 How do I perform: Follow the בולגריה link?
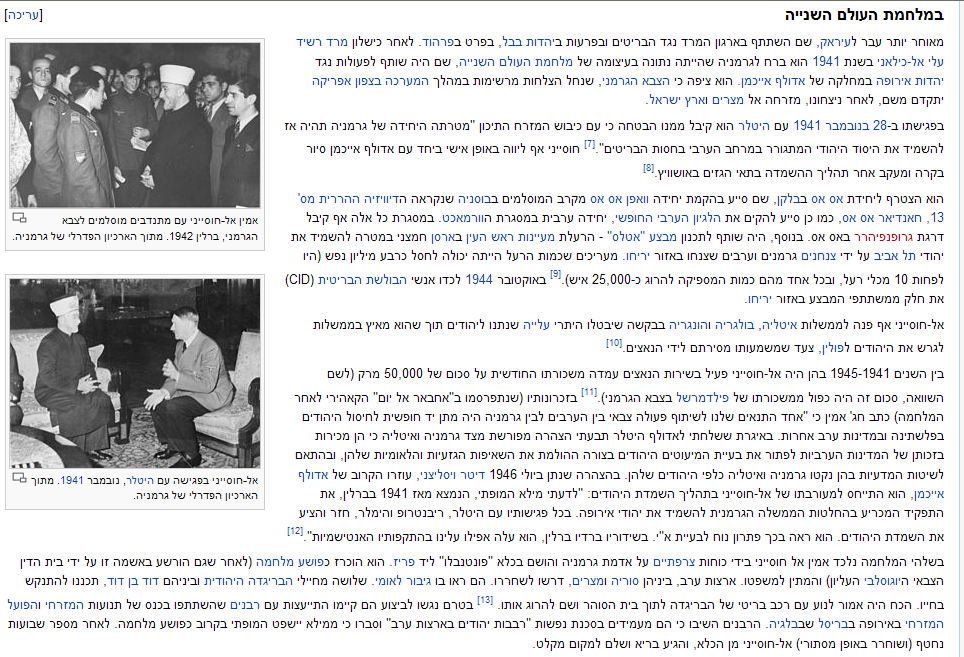[x=735, y=325]
